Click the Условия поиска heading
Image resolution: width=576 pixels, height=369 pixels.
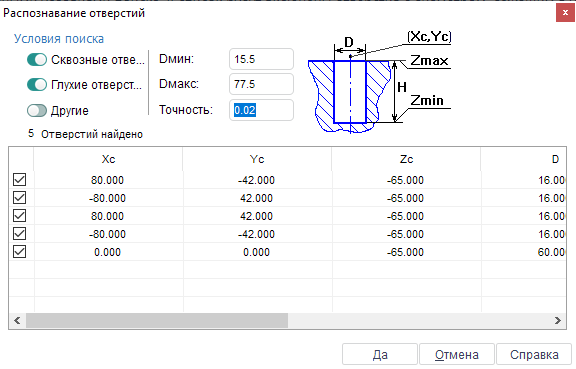point(59,39)
